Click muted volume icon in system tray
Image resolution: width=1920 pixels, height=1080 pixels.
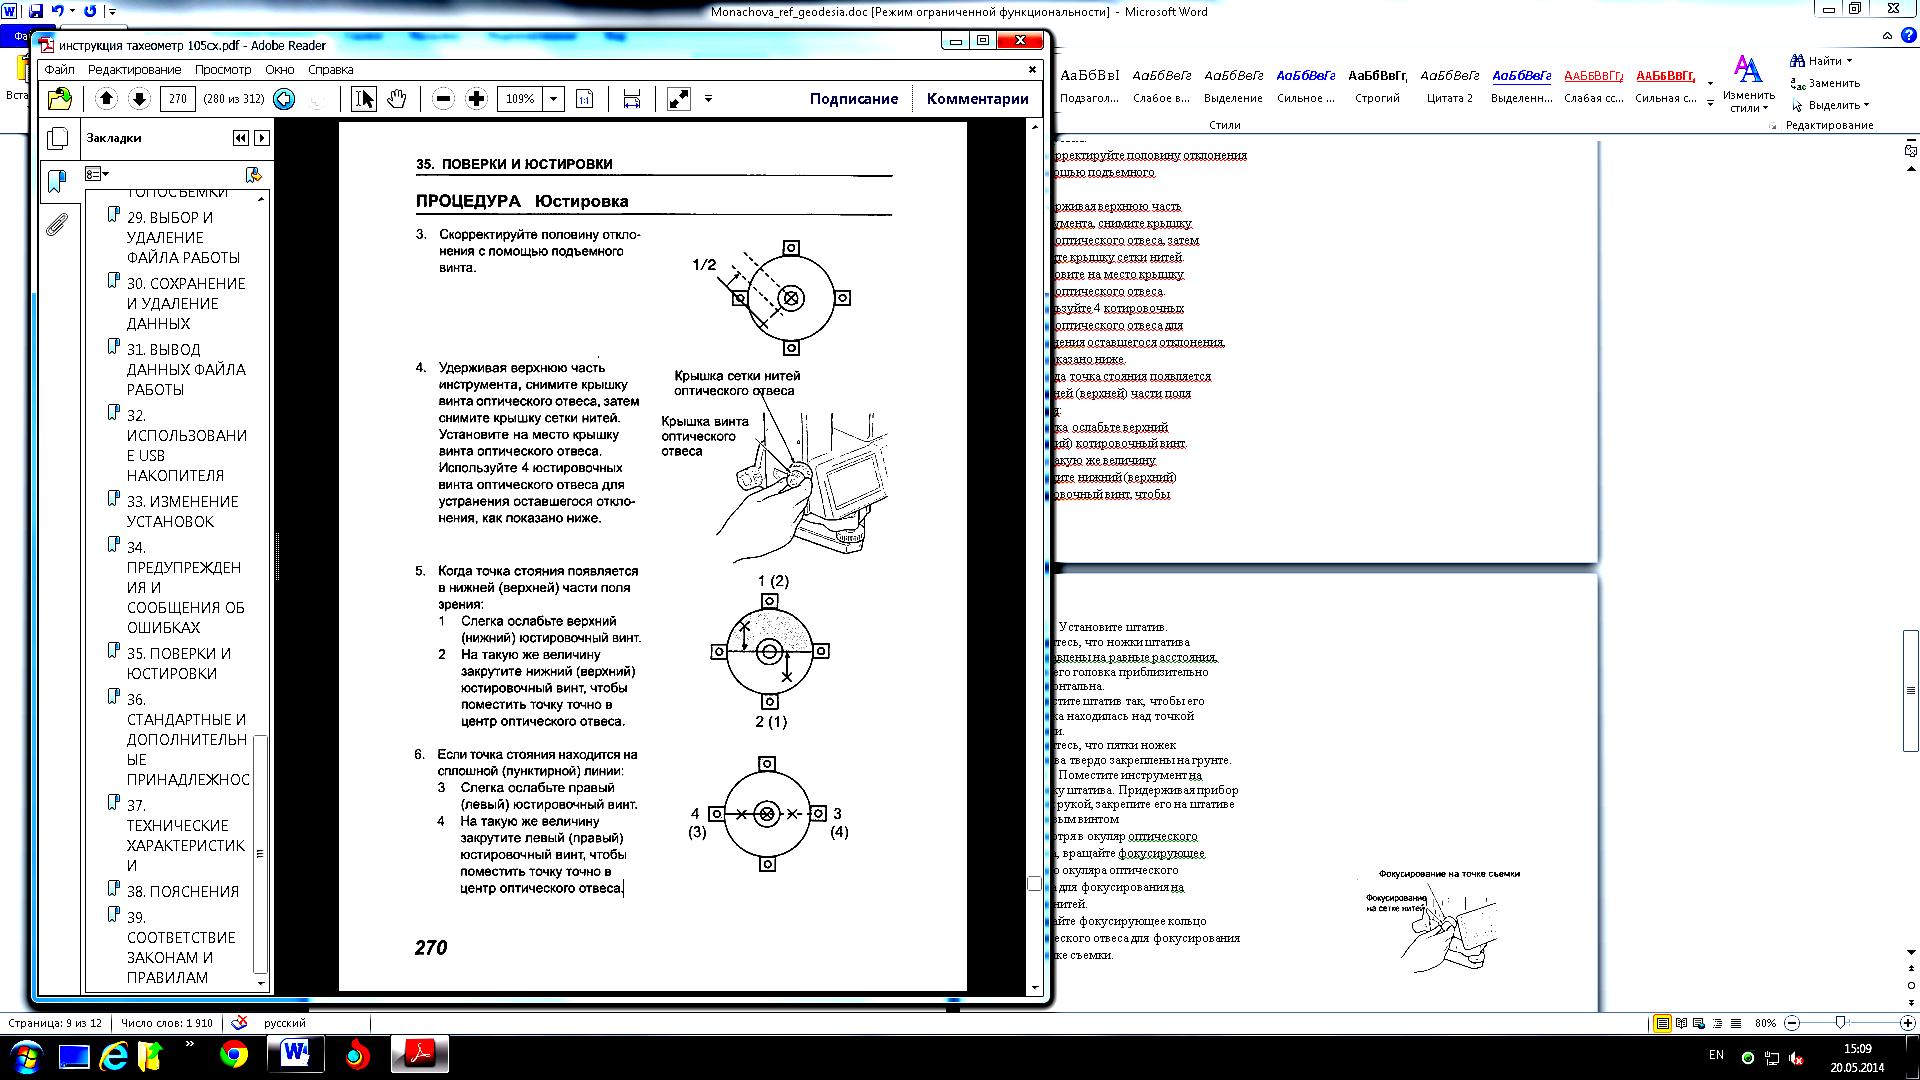tap(1796, 1058)
